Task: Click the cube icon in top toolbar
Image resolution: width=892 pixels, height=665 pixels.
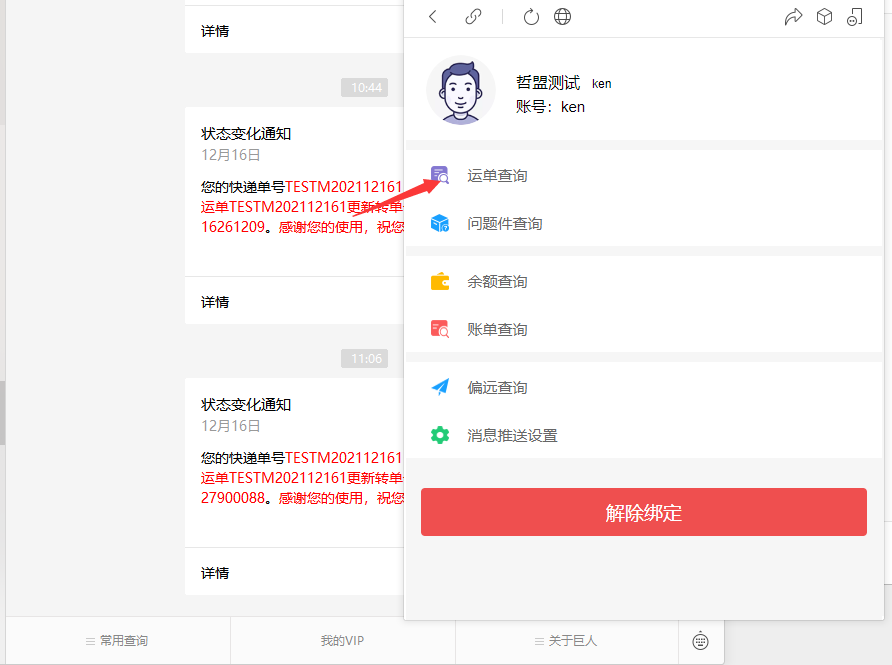Action: pos(824,16)
